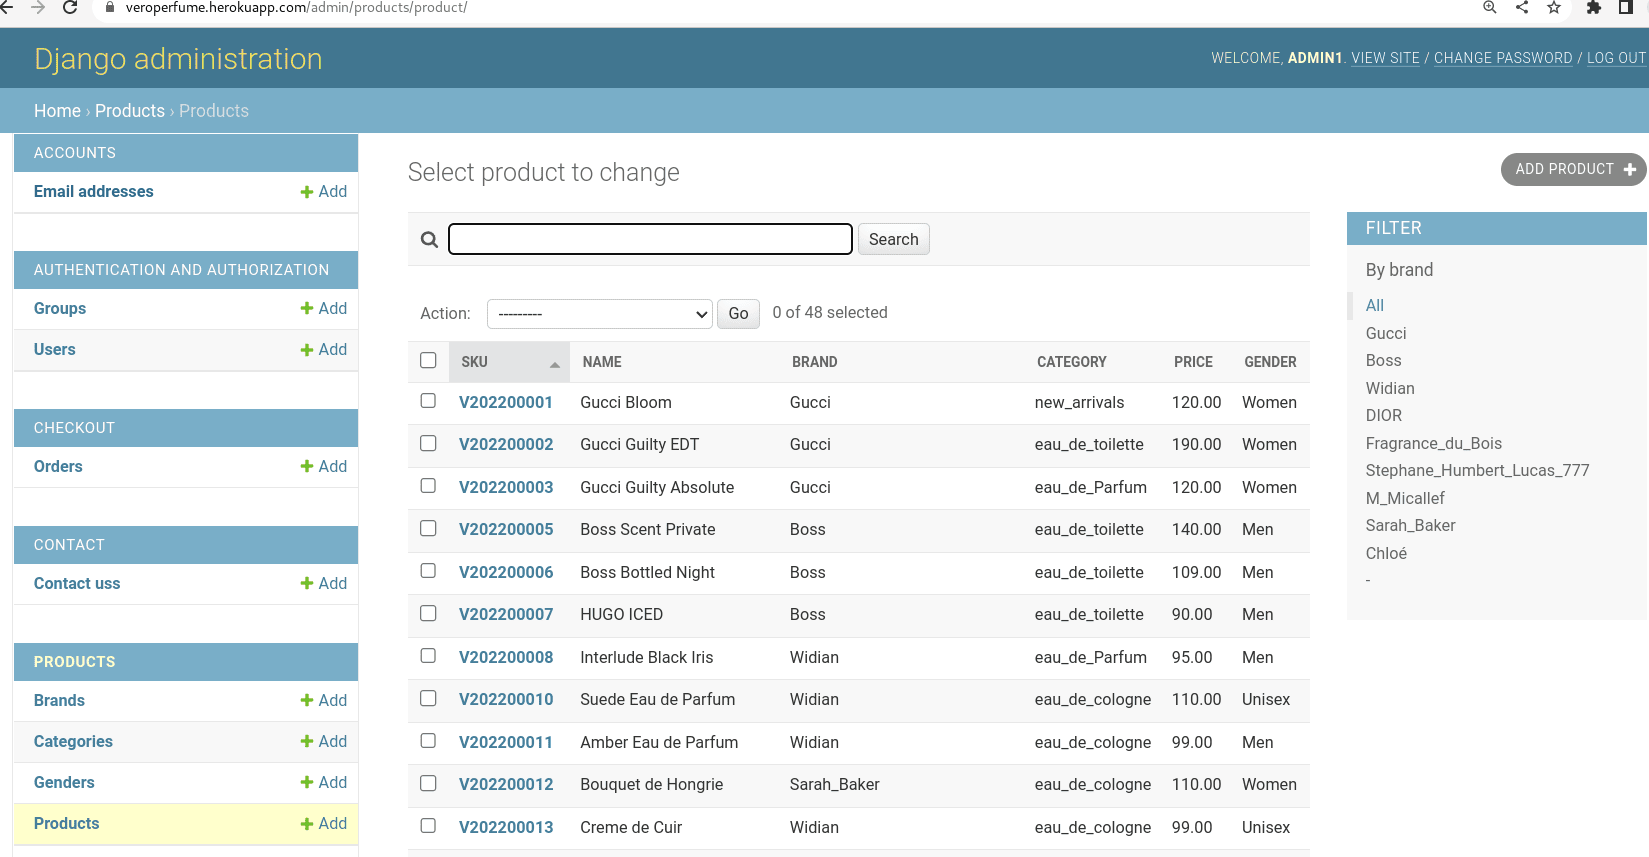Go to Home breadcrumb
Image resolution: width=1649 pixels, height=857 pixels.
click(x=57, y=111)
